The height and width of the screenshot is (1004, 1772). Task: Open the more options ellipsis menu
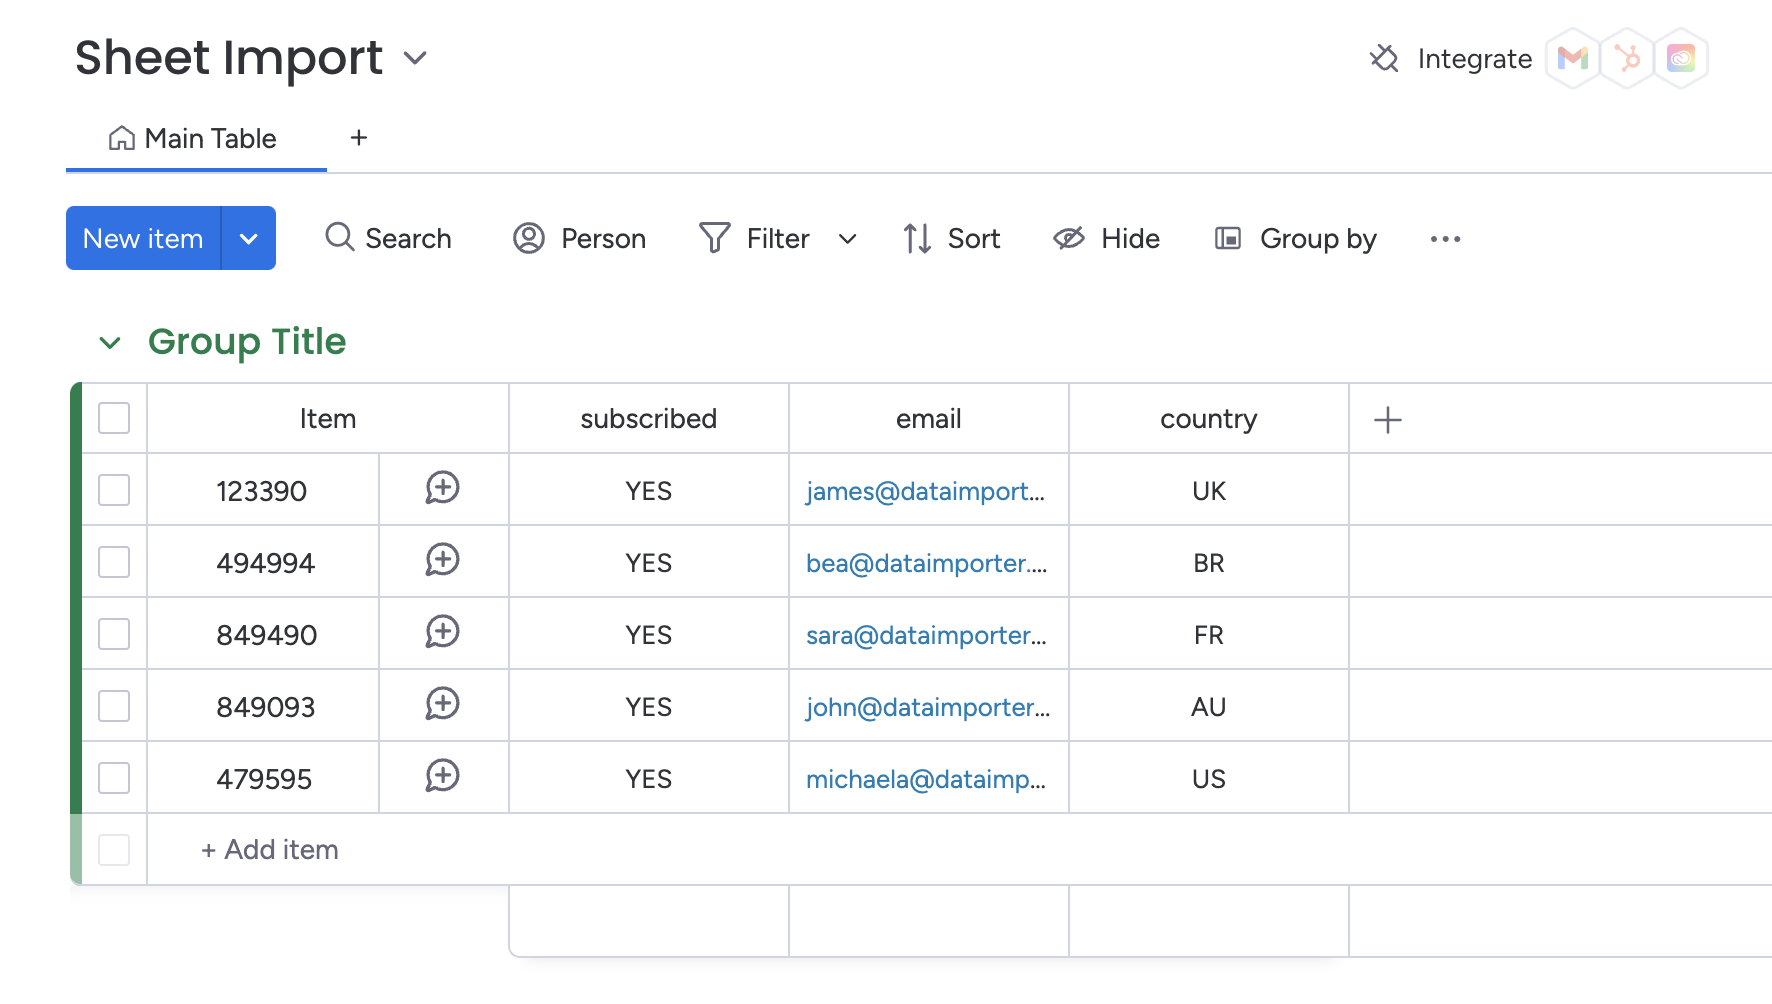(x=1445, y=239)
